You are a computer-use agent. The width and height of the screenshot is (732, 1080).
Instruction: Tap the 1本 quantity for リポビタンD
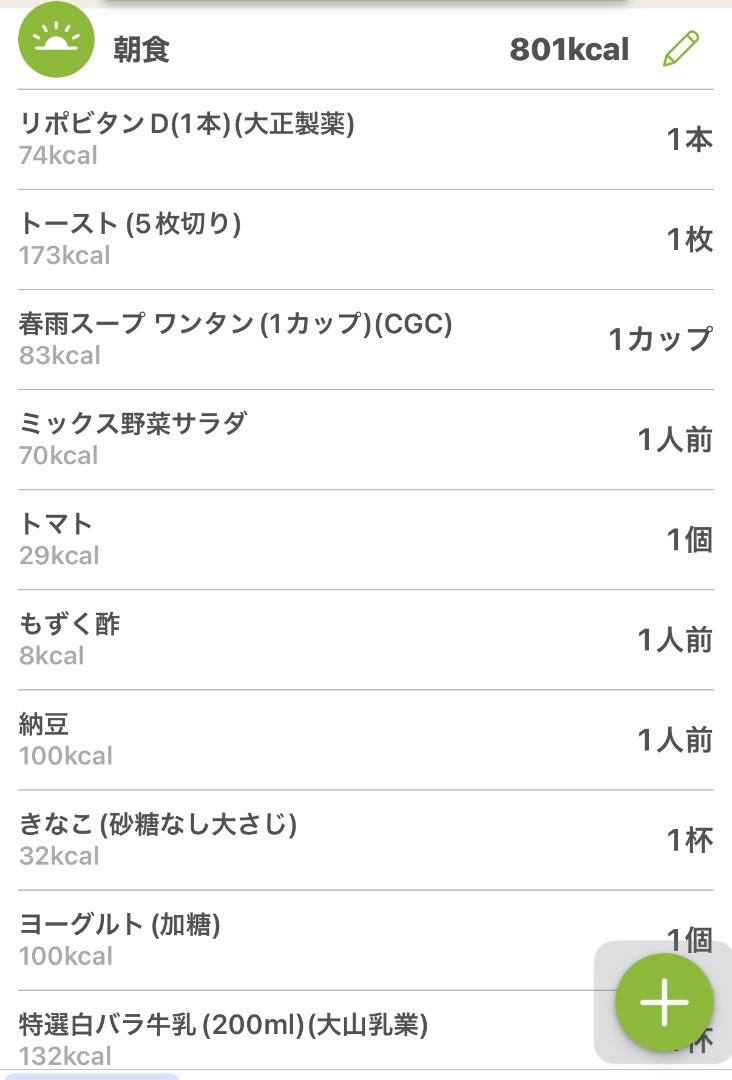689,140
